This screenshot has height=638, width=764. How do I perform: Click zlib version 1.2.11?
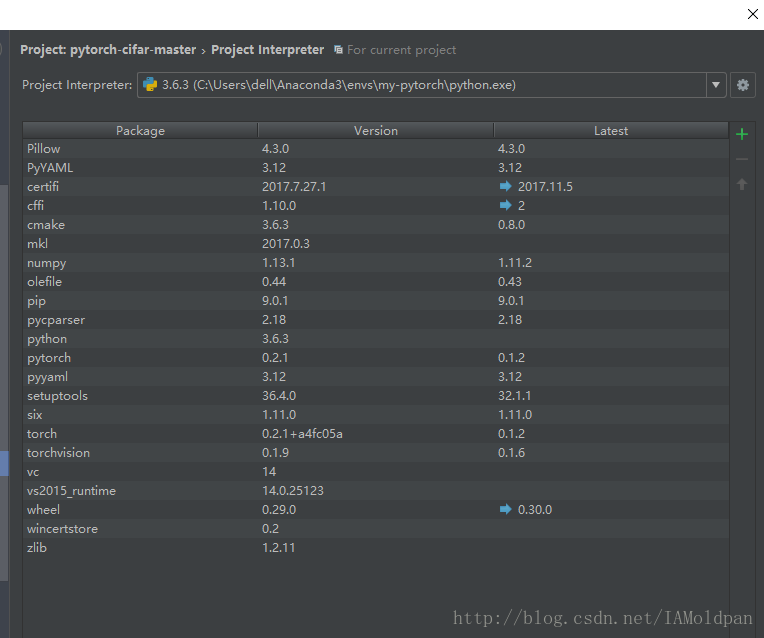278,548
